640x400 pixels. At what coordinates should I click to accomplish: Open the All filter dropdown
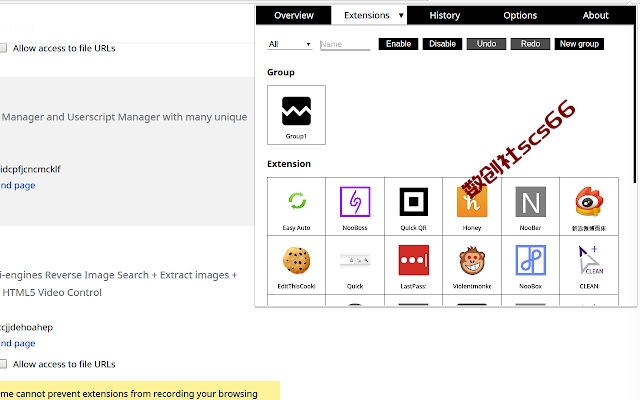point(289,44)
